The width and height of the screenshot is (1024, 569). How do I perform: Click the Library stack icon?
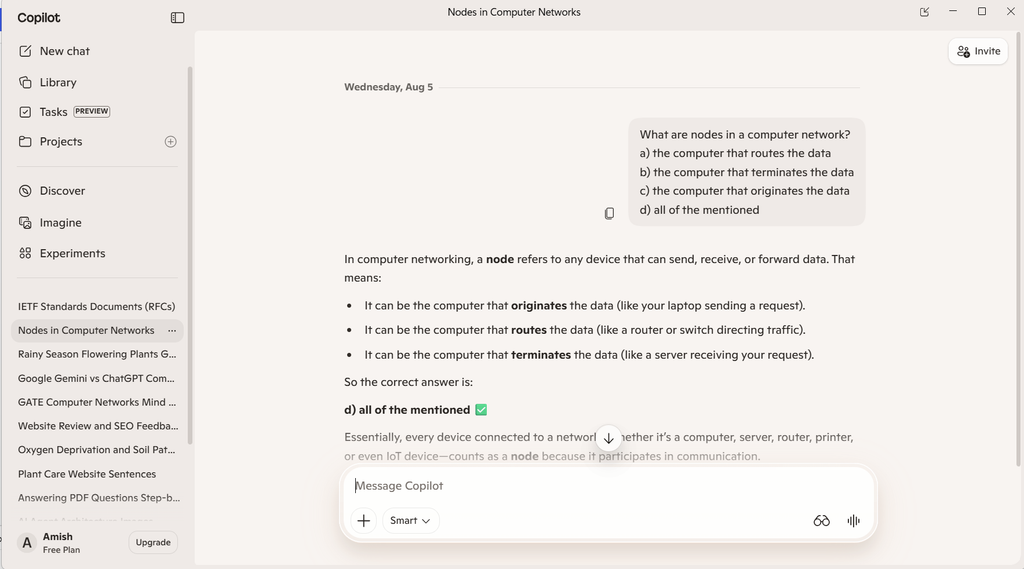pos(25,82)
